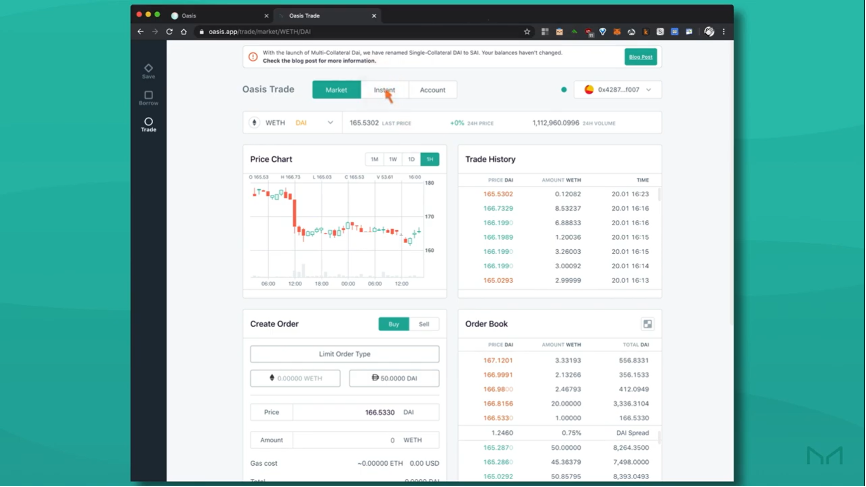This screenshot has width=866, height=487.
Task: Go to the browser home page
Action: [184, 31]
